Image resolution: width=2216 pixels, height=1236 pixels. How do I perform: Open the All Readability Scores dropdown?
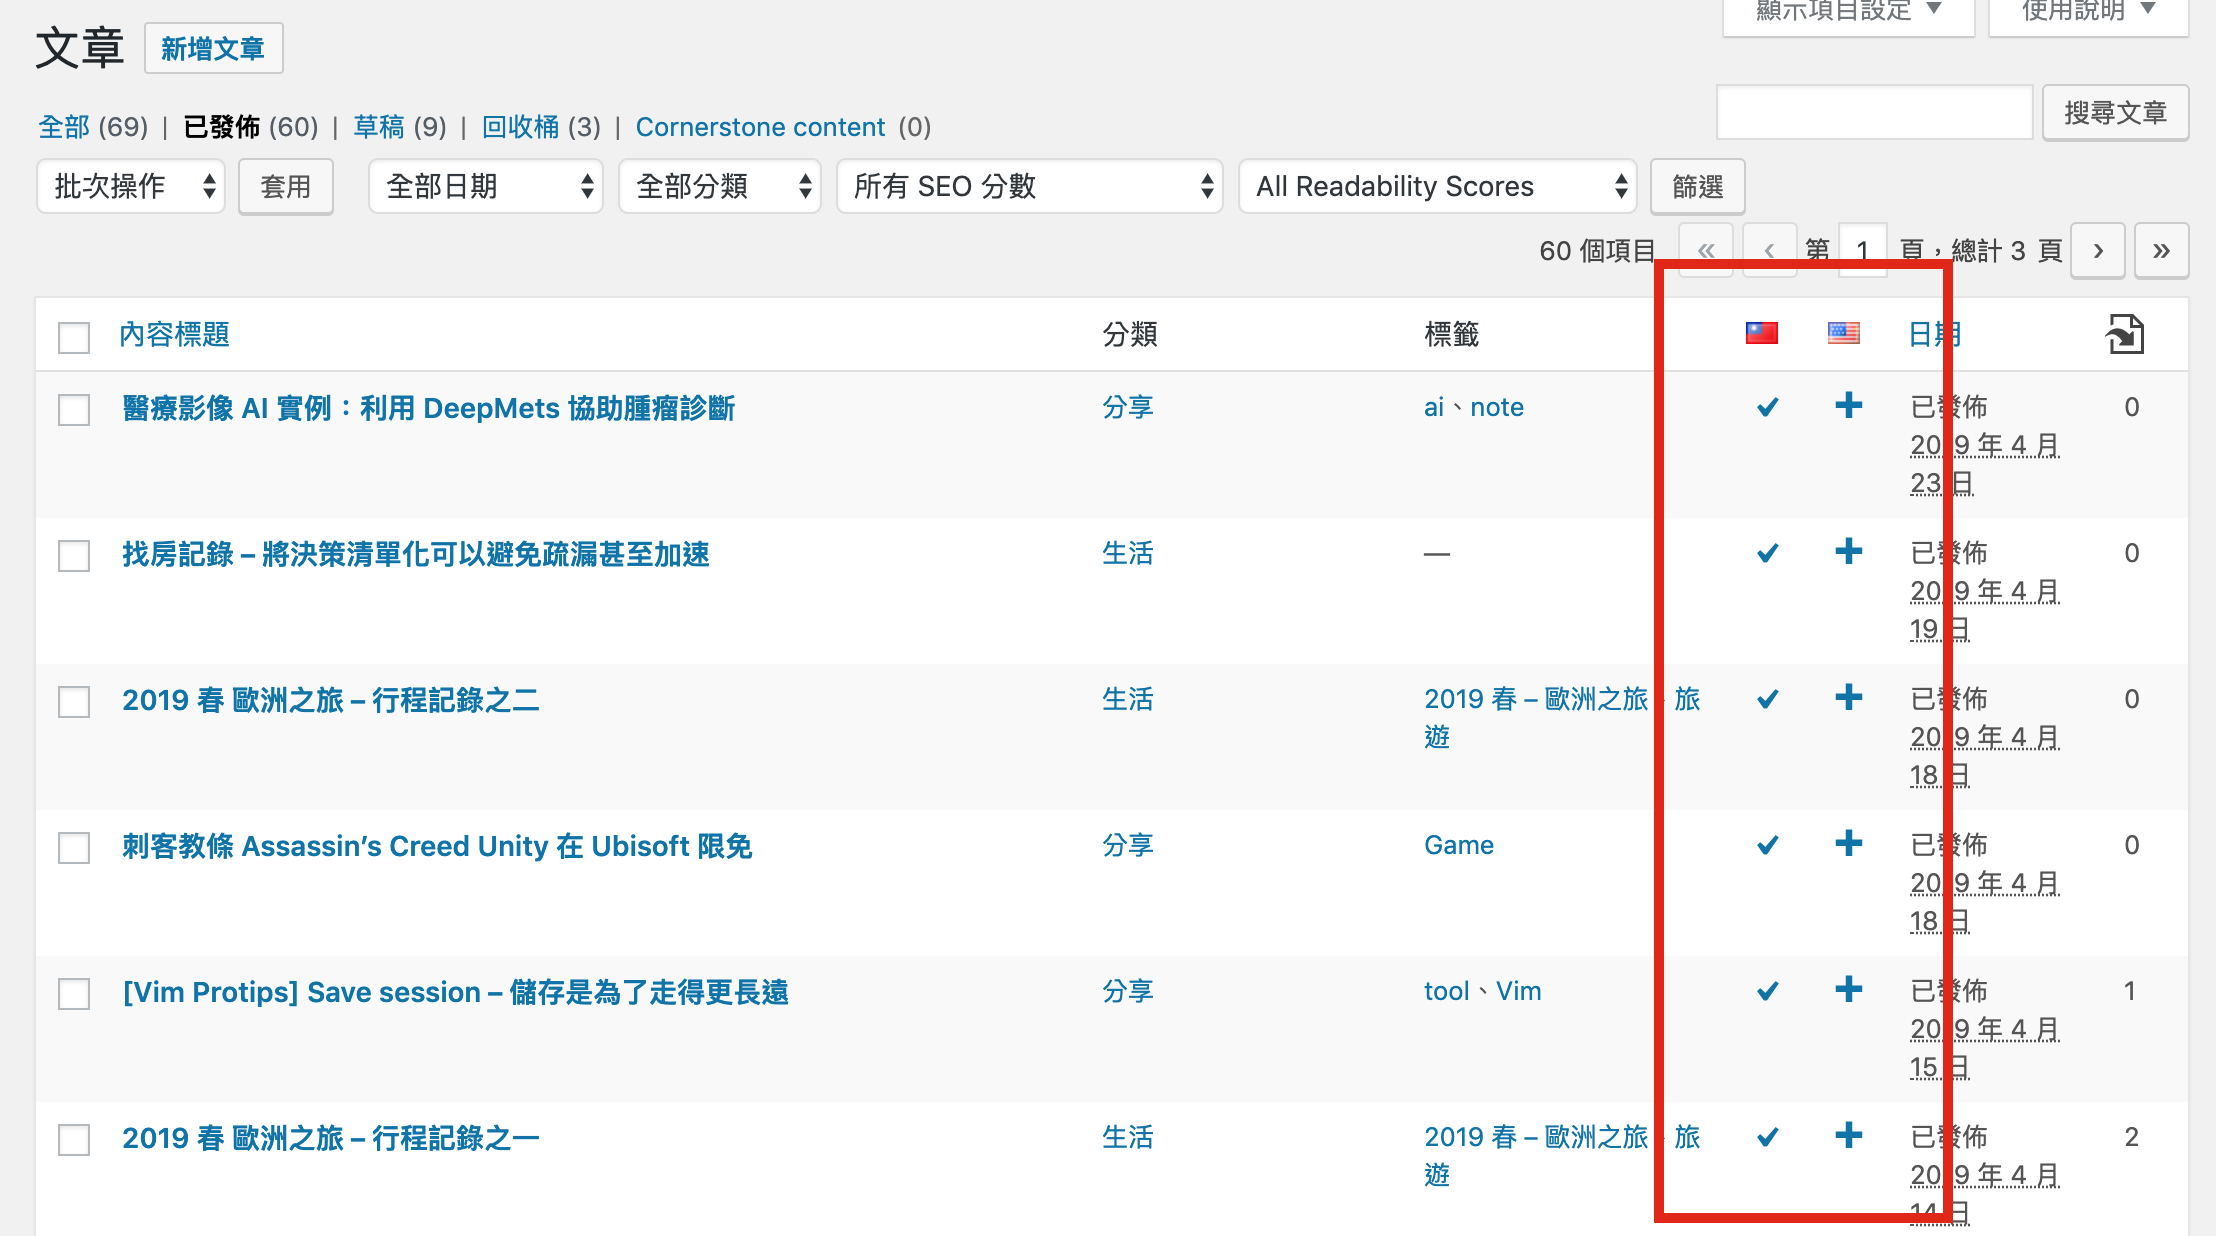pyautogui.click(x=1437, y=186)
